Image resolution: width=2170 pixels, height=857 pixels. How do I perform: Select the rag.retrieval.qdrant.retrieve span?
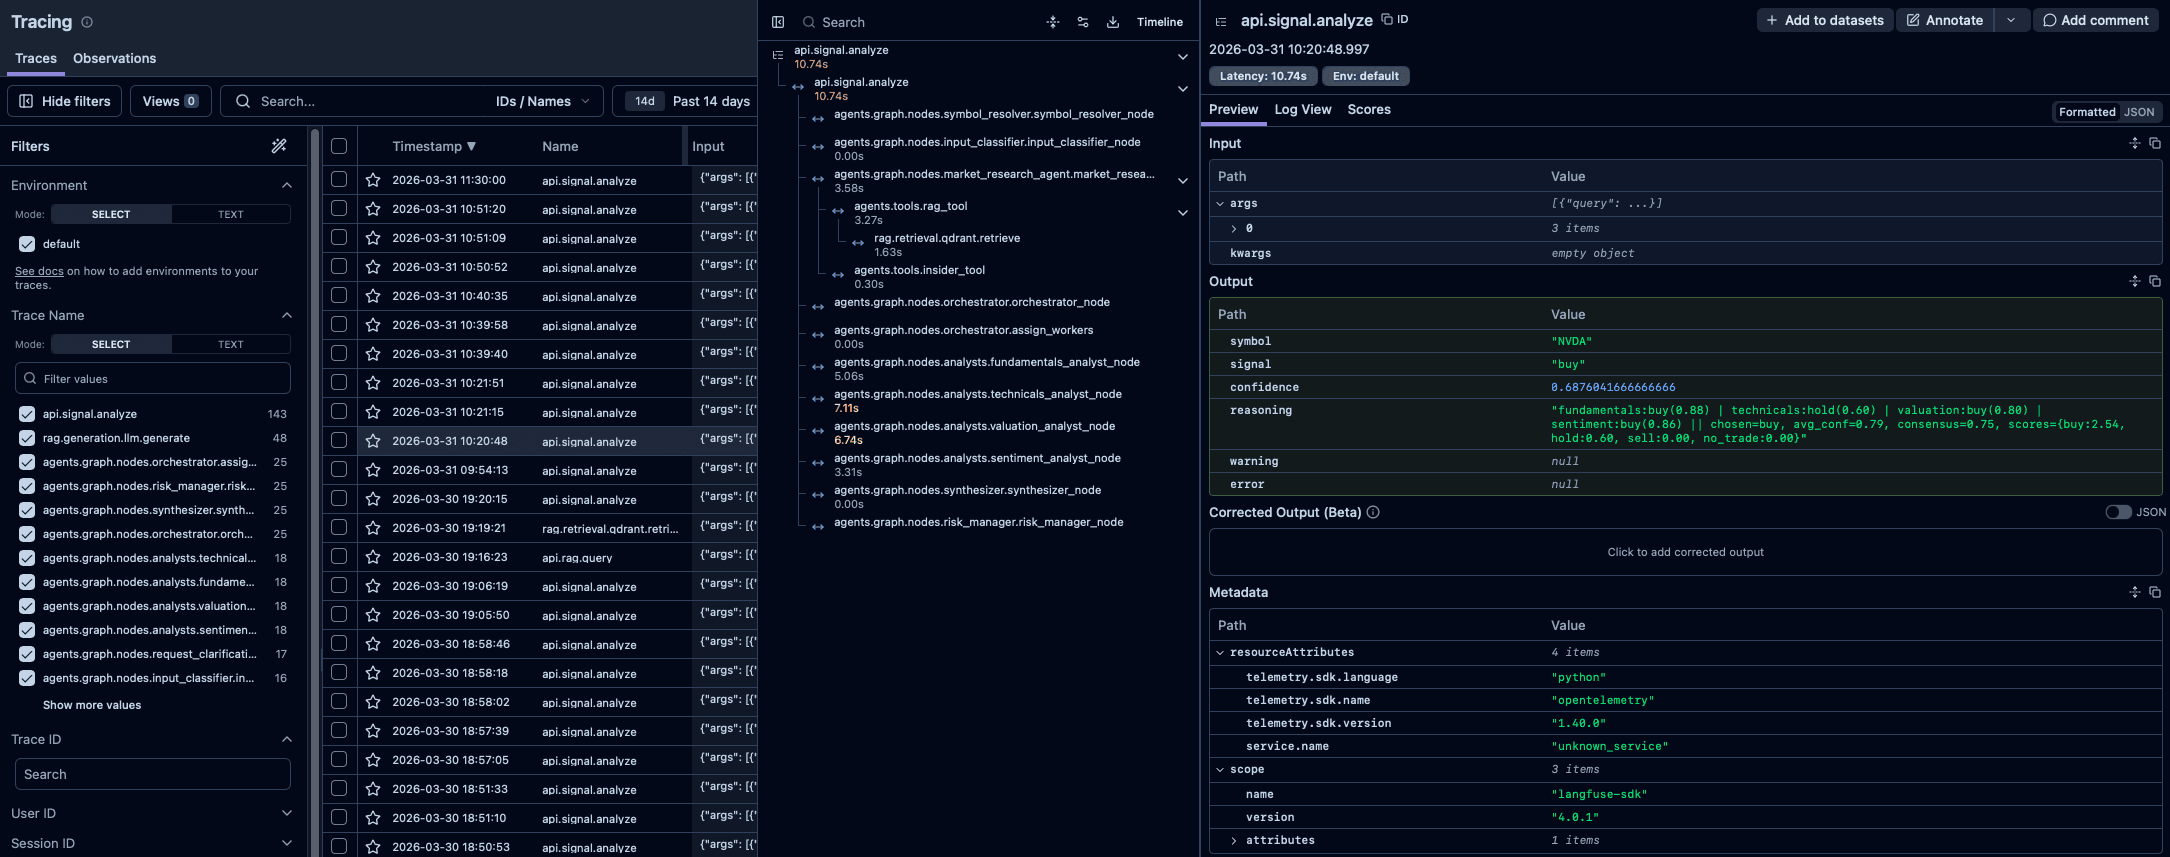946,238
